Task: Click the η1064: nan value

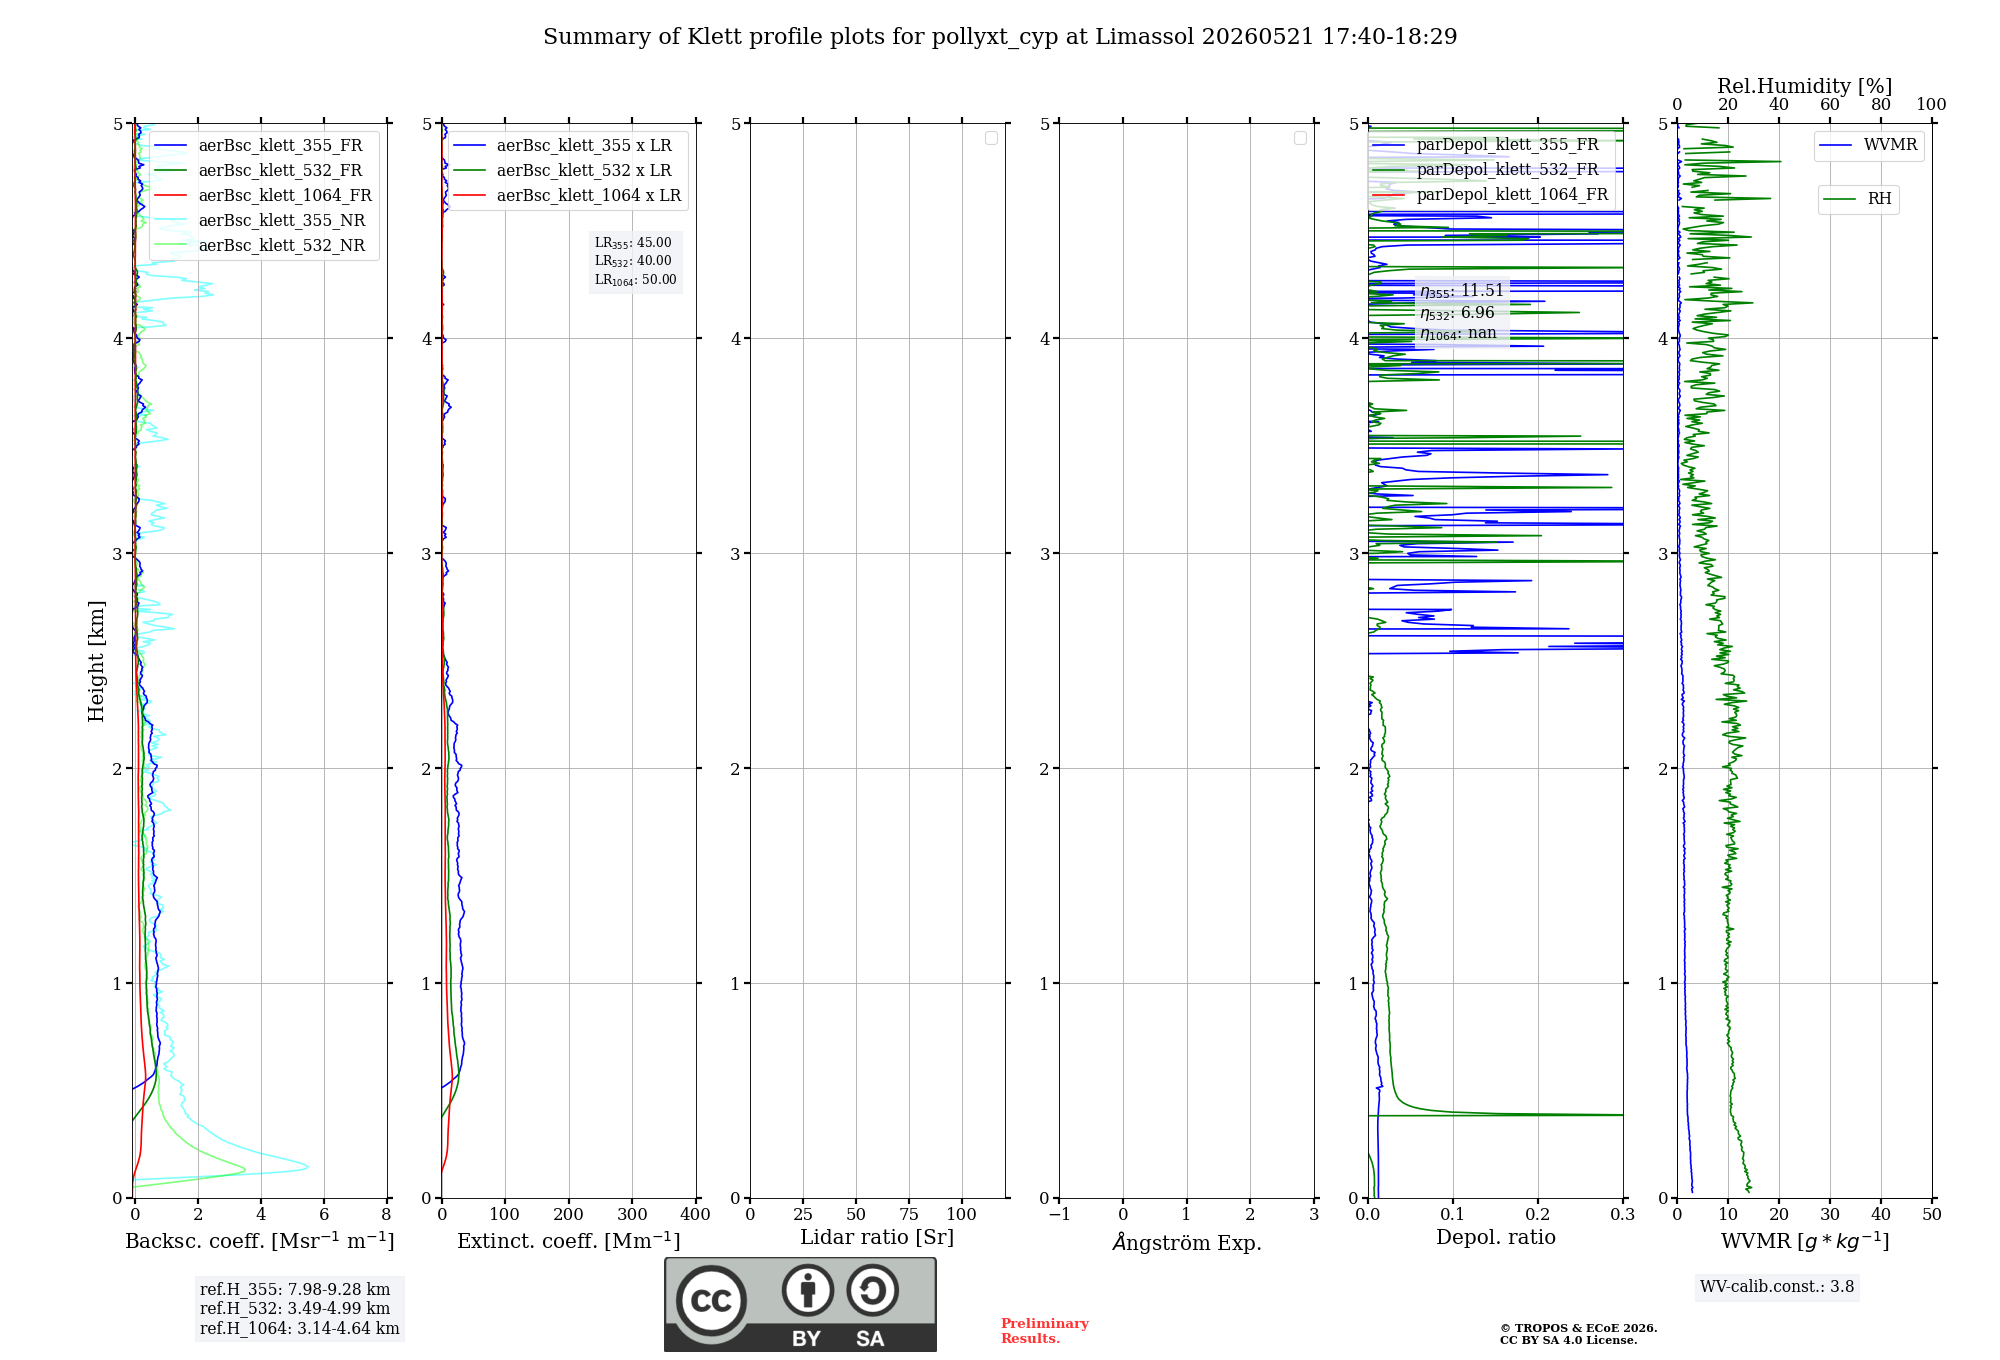Action: pos(1458,334)
